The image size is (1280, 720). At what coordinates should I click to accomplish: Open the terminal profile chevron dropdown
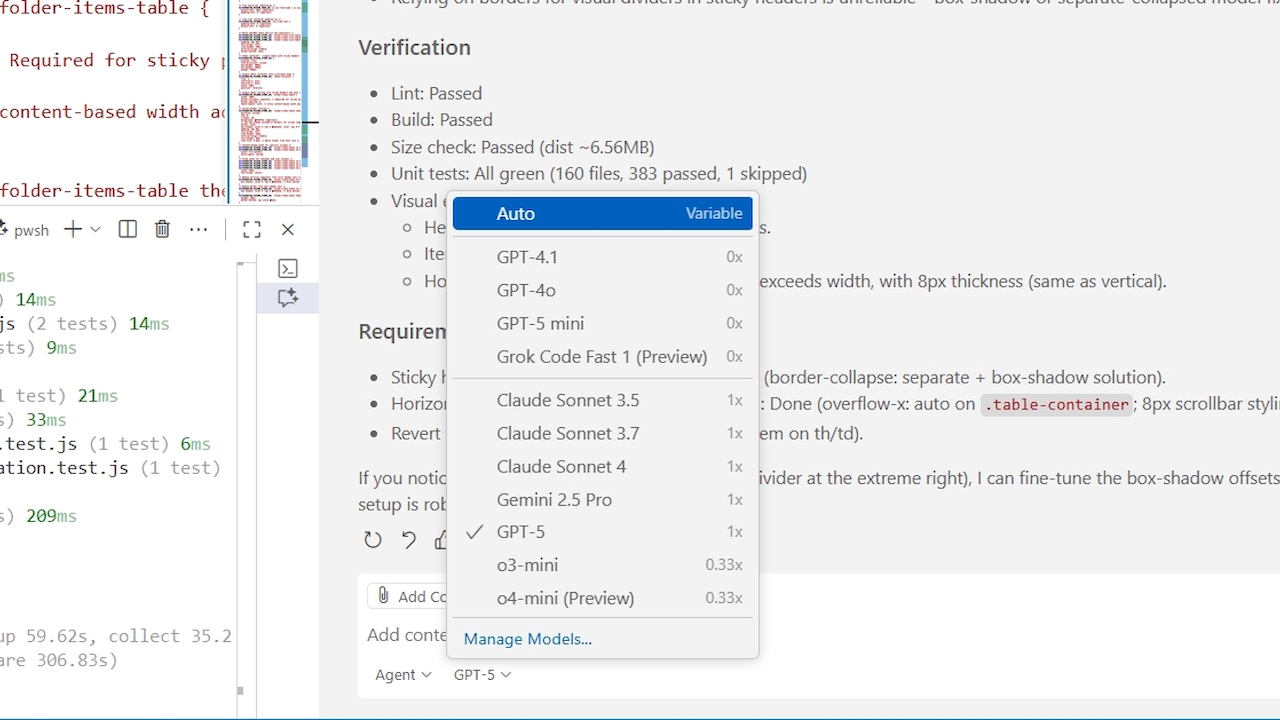tap(96, 229)
